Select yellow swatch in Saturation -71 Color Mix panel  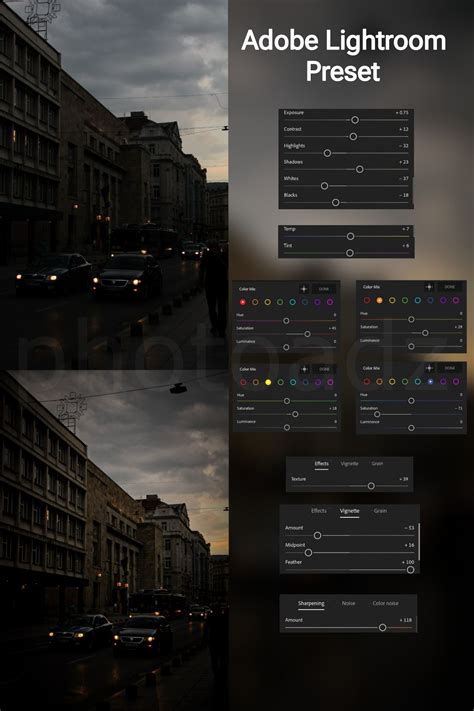click(x=392, y=381)
